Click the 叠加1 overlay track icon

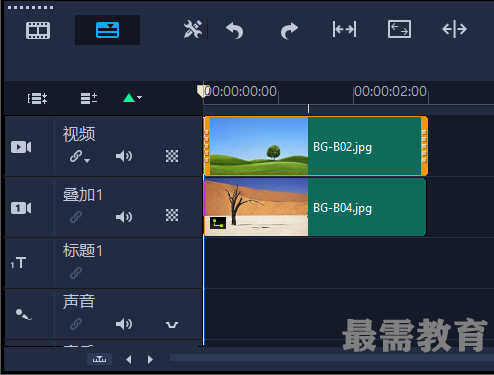pyautogui.click(x=21, y=208)
